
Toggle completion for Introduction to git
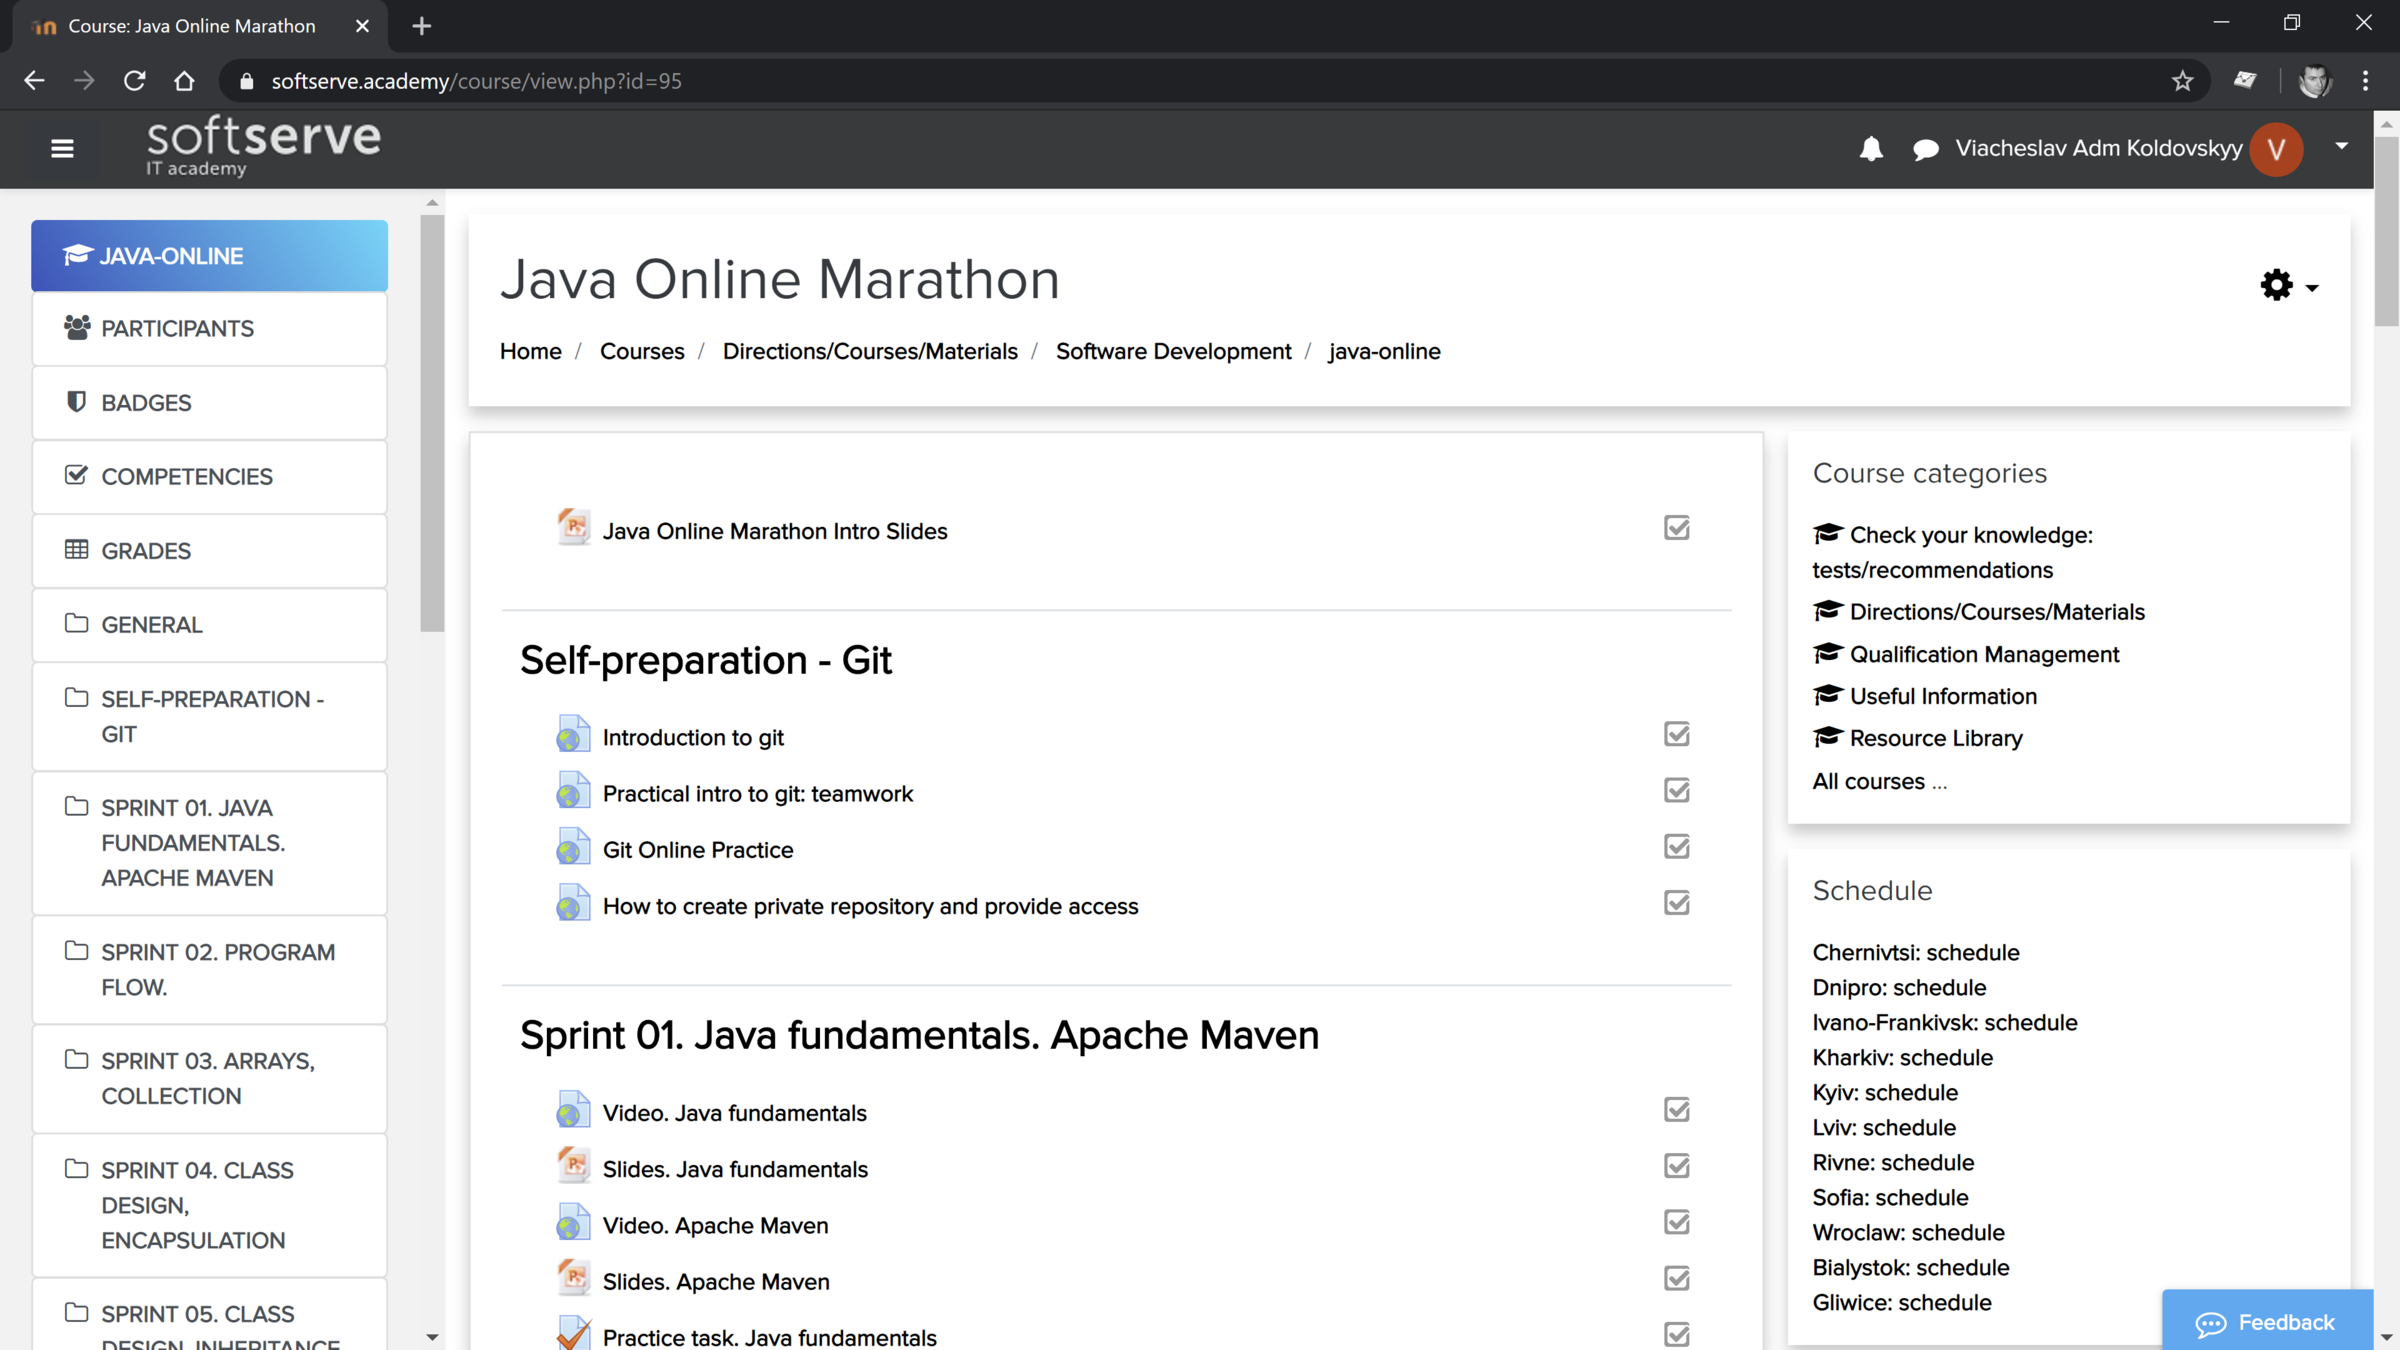[1676, 734]
